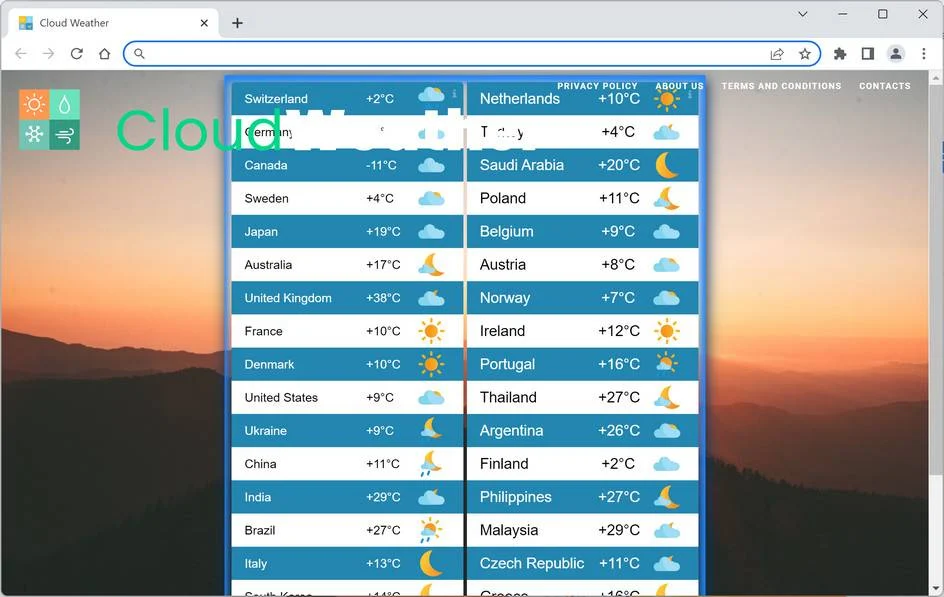Screen dimensions: 944x597
Task: Click the share page icon in address bar
Action: click(x=777, y=54)
